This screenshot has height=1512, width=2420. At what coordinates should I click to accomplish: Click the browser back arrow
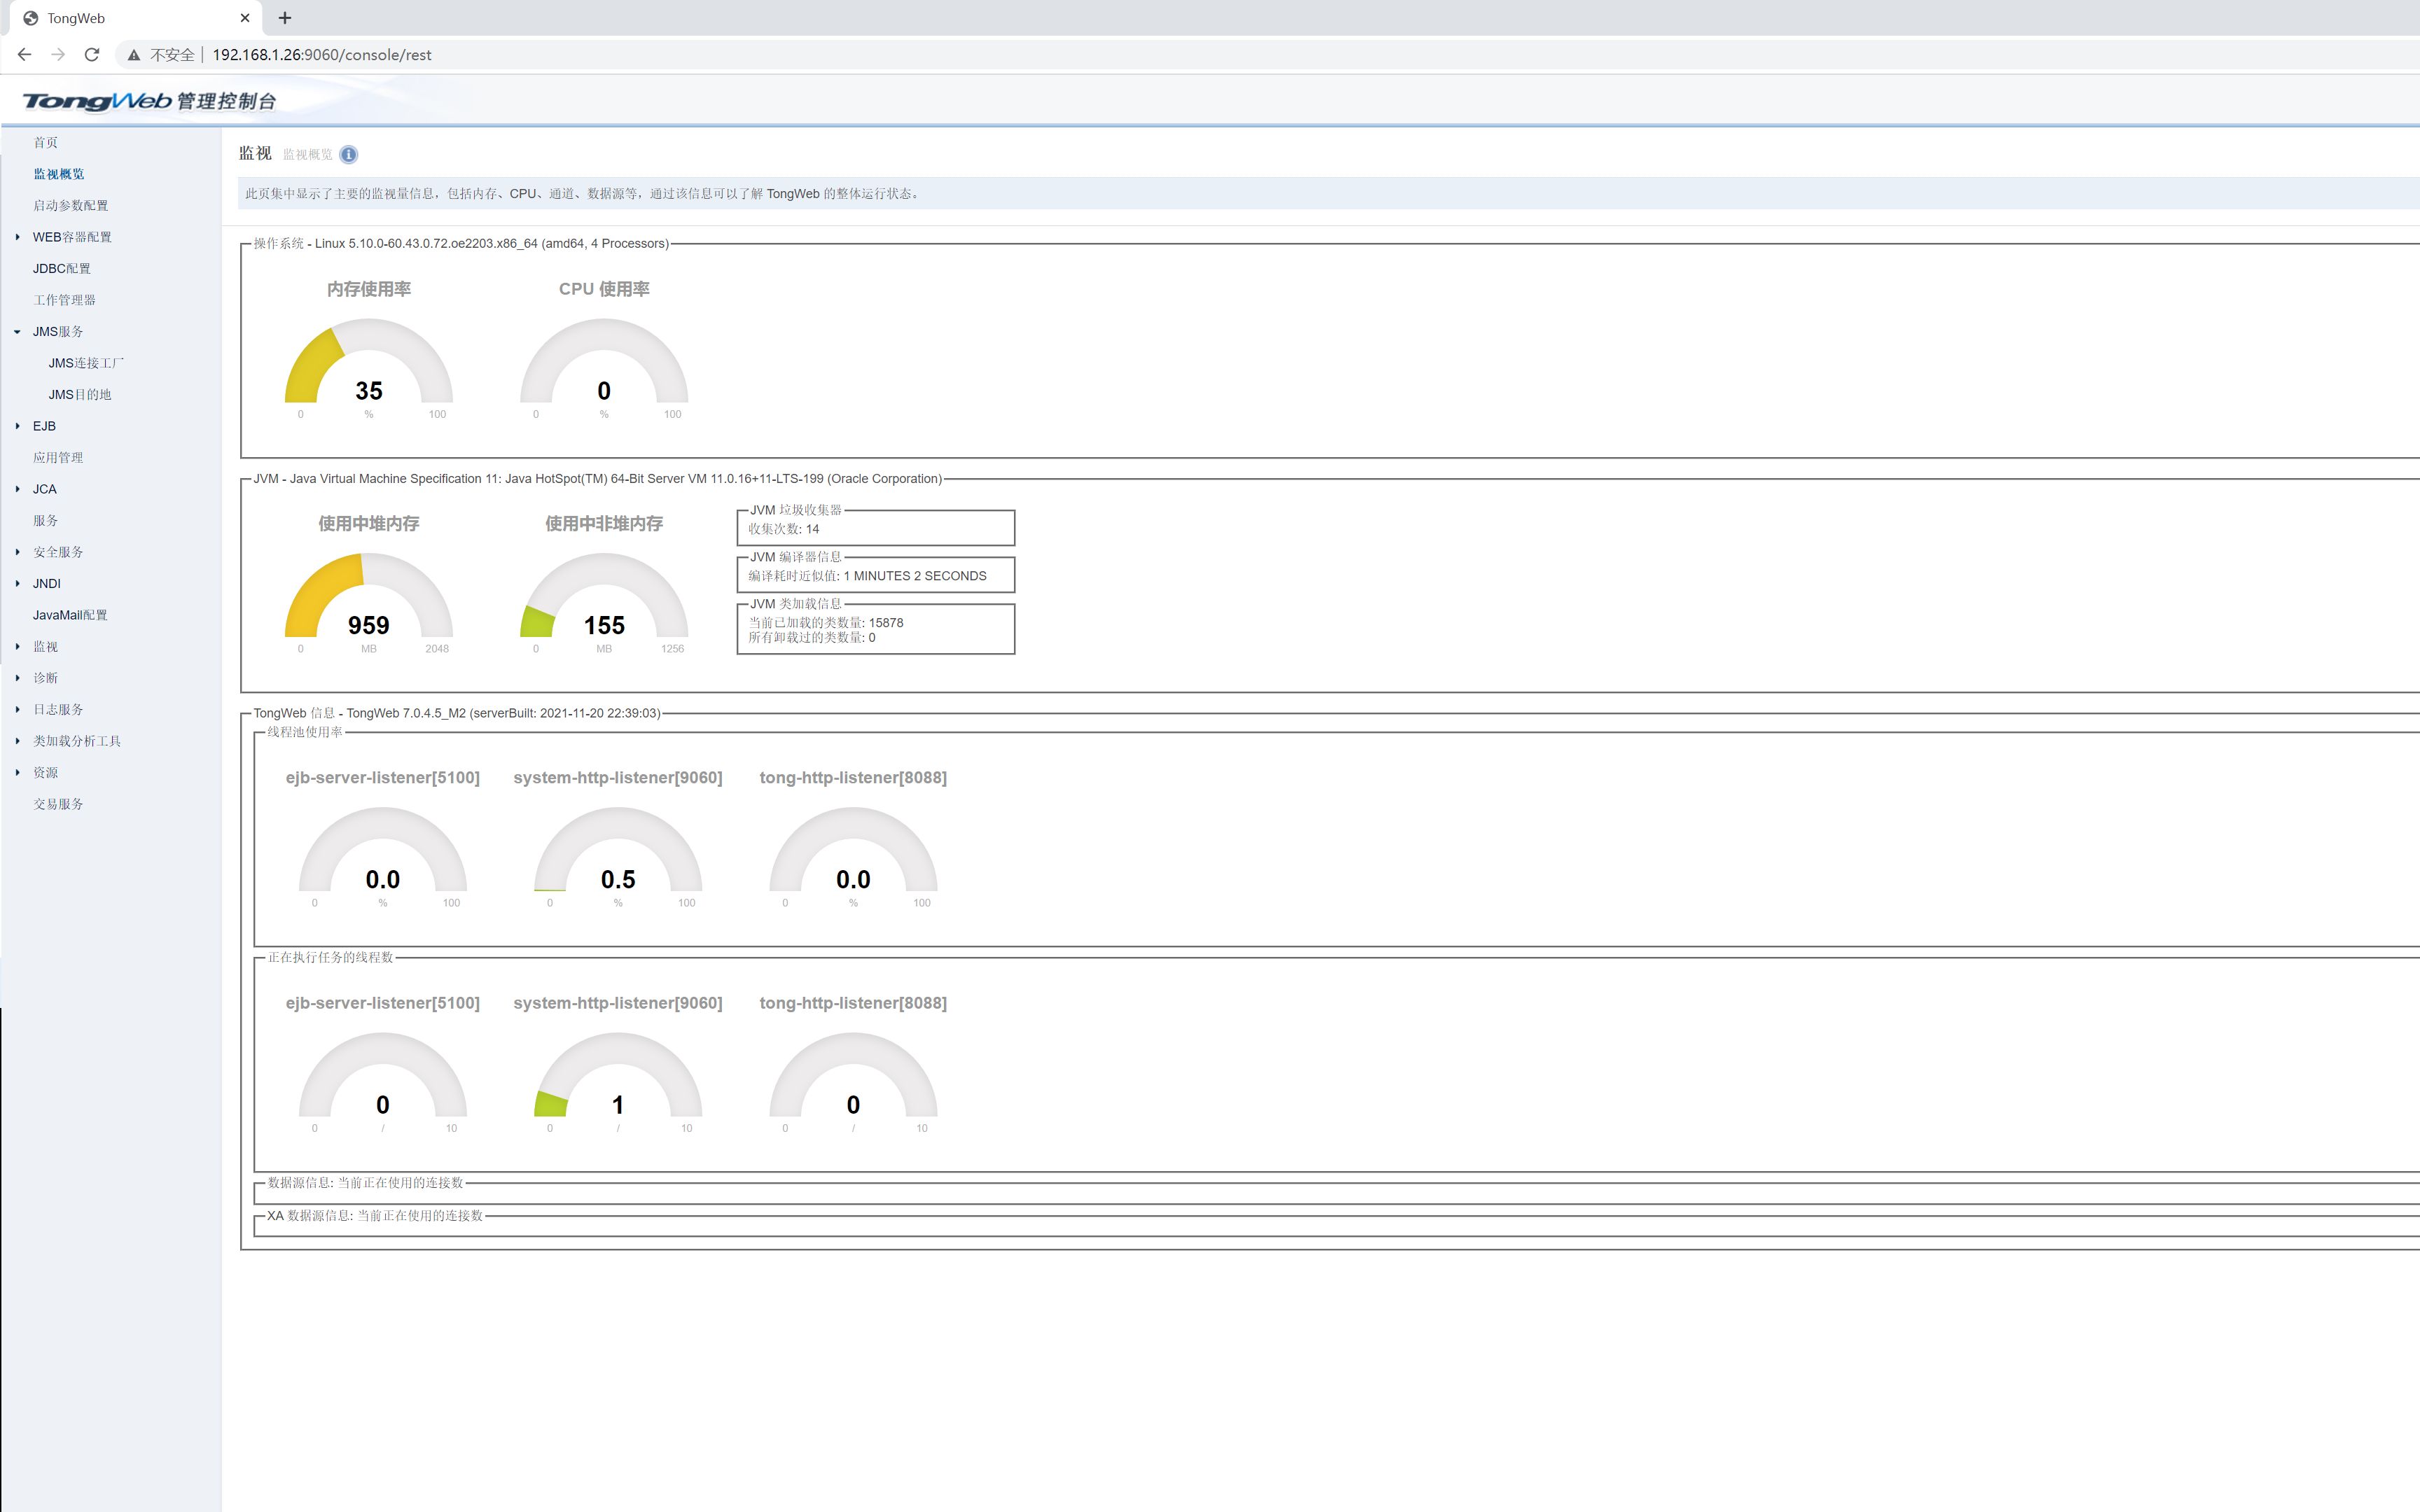click(x=24, y=55)
